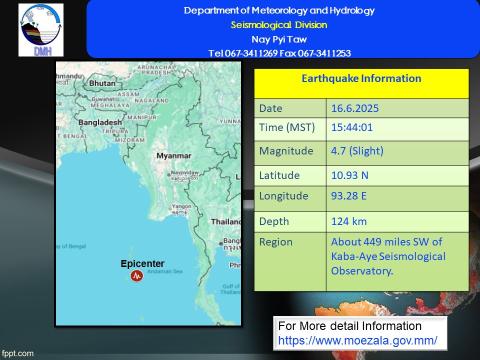Click the fppt.com watermark text

pos(17,353)
